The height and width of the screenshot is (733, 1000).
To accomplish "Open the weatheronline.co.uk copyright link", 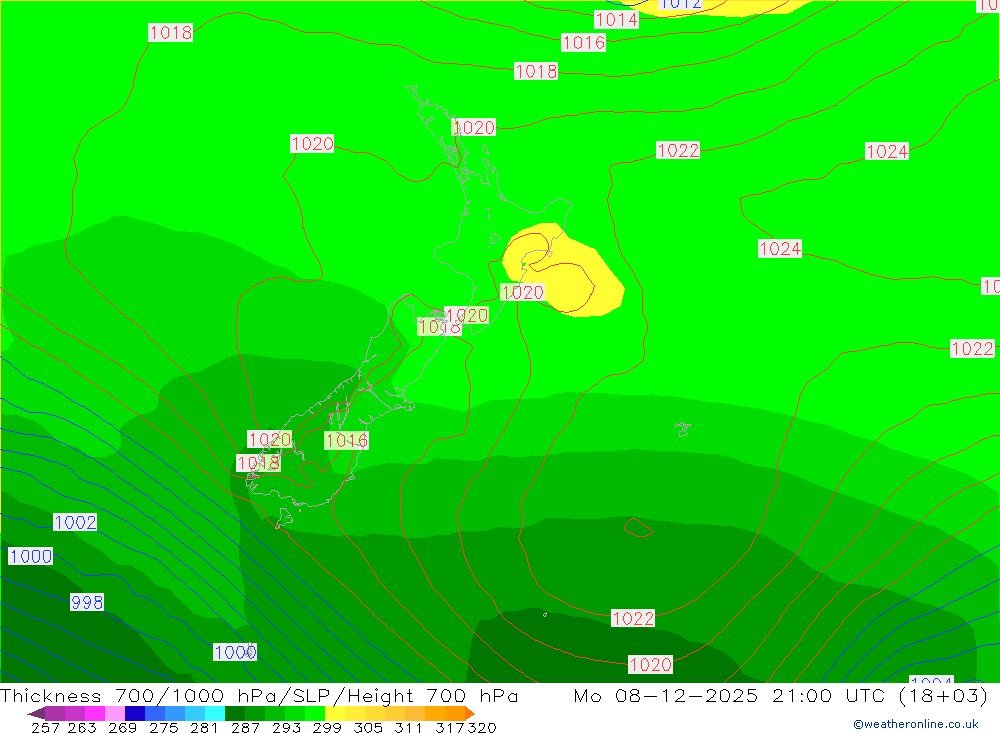I will [x=916, y=724].
